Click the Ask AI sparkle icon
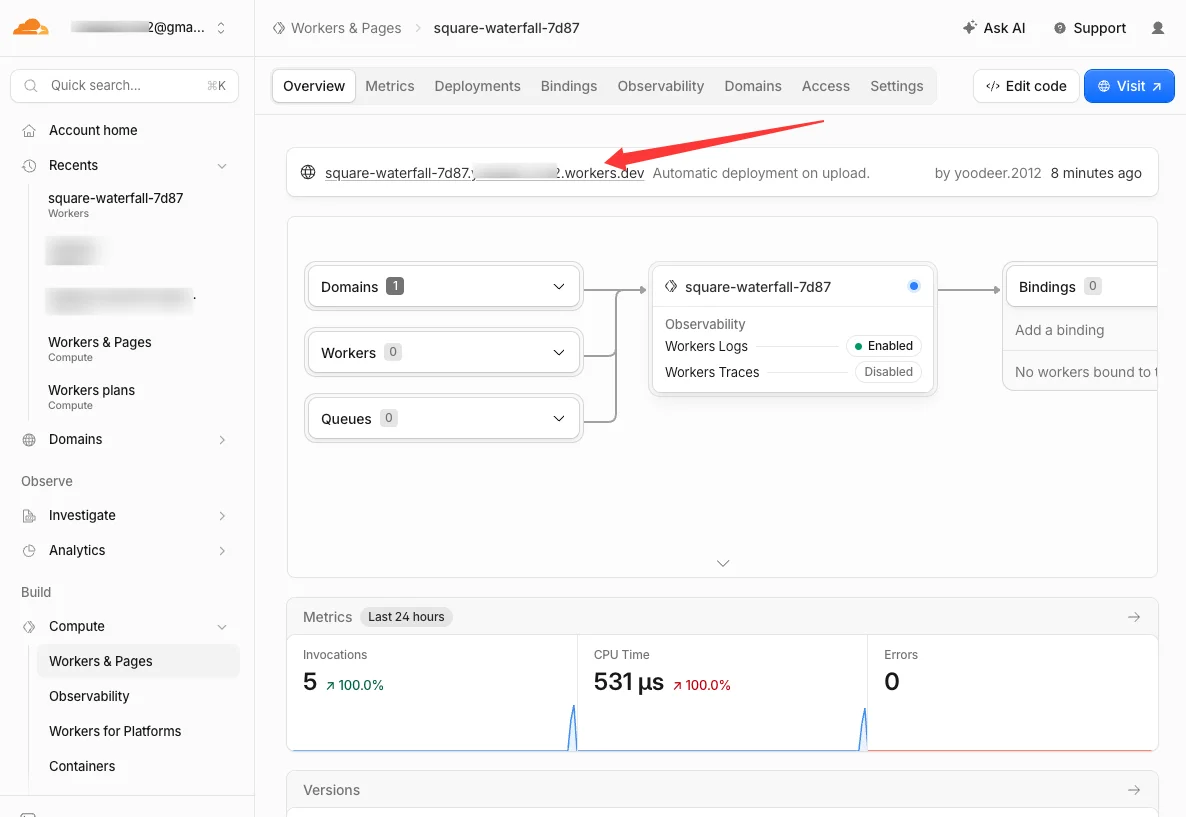Screen dimensions: 1186x817 (969, 27)
